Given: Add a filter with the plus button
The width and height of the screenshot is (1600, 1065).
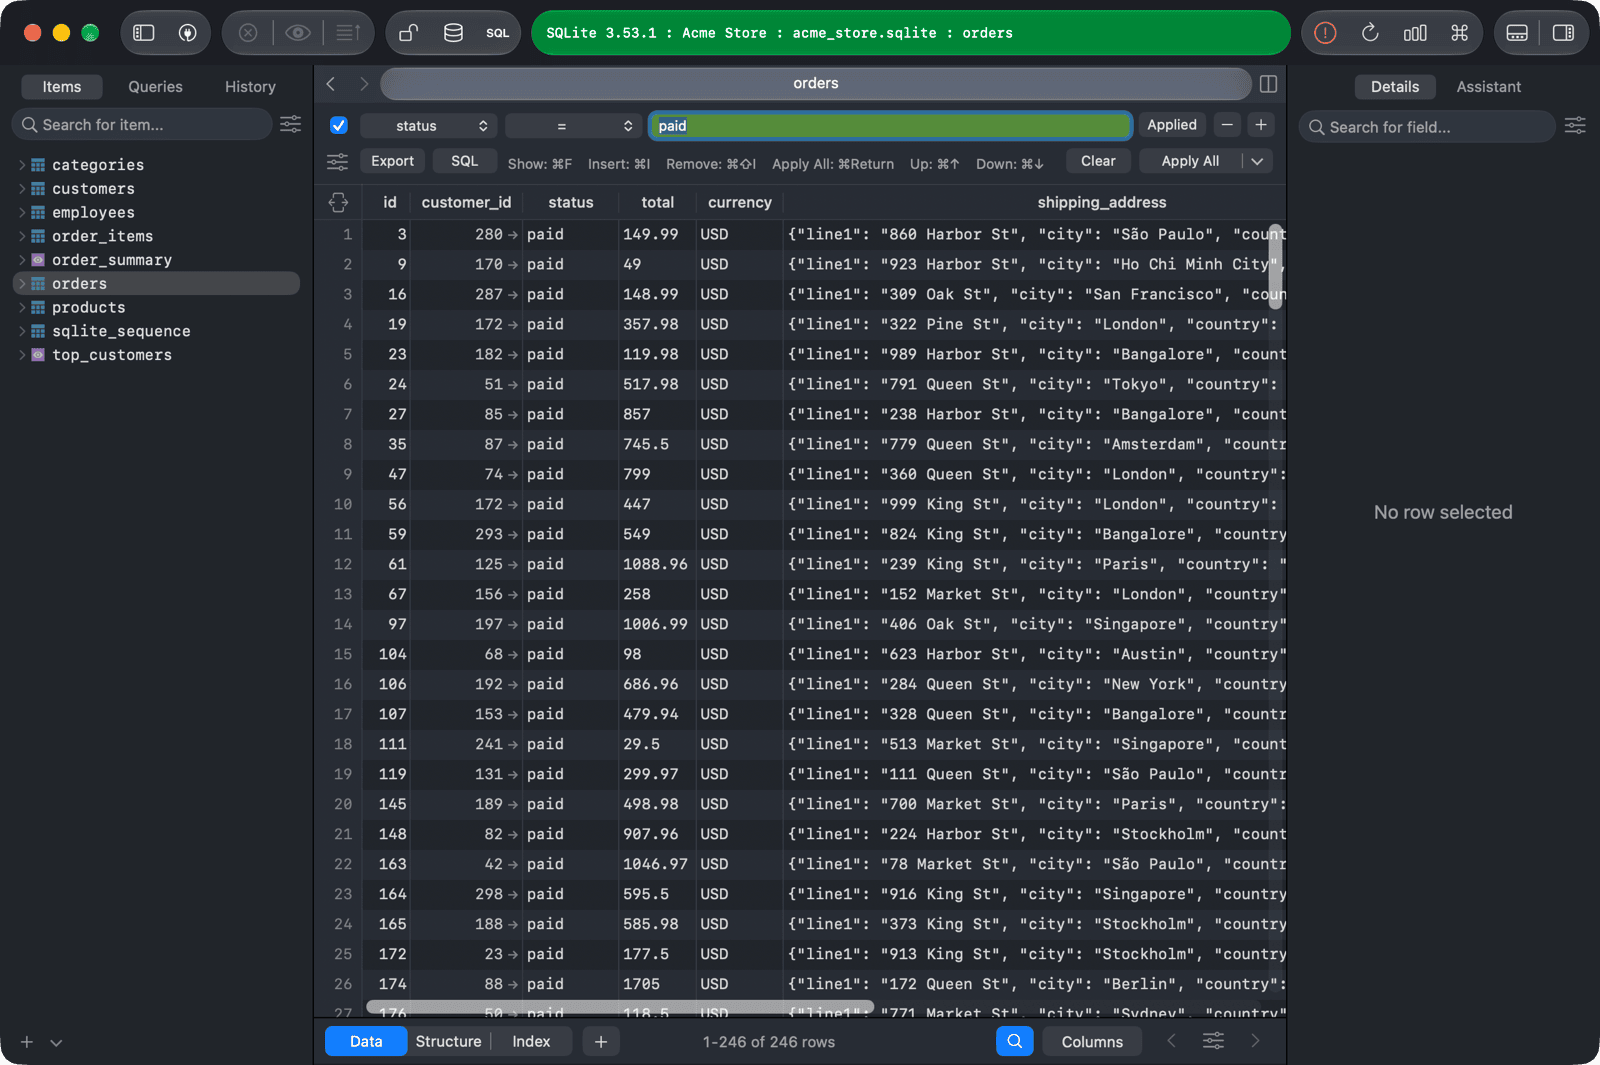Looking at the screenshot, I should click(x=1261, y=125).
